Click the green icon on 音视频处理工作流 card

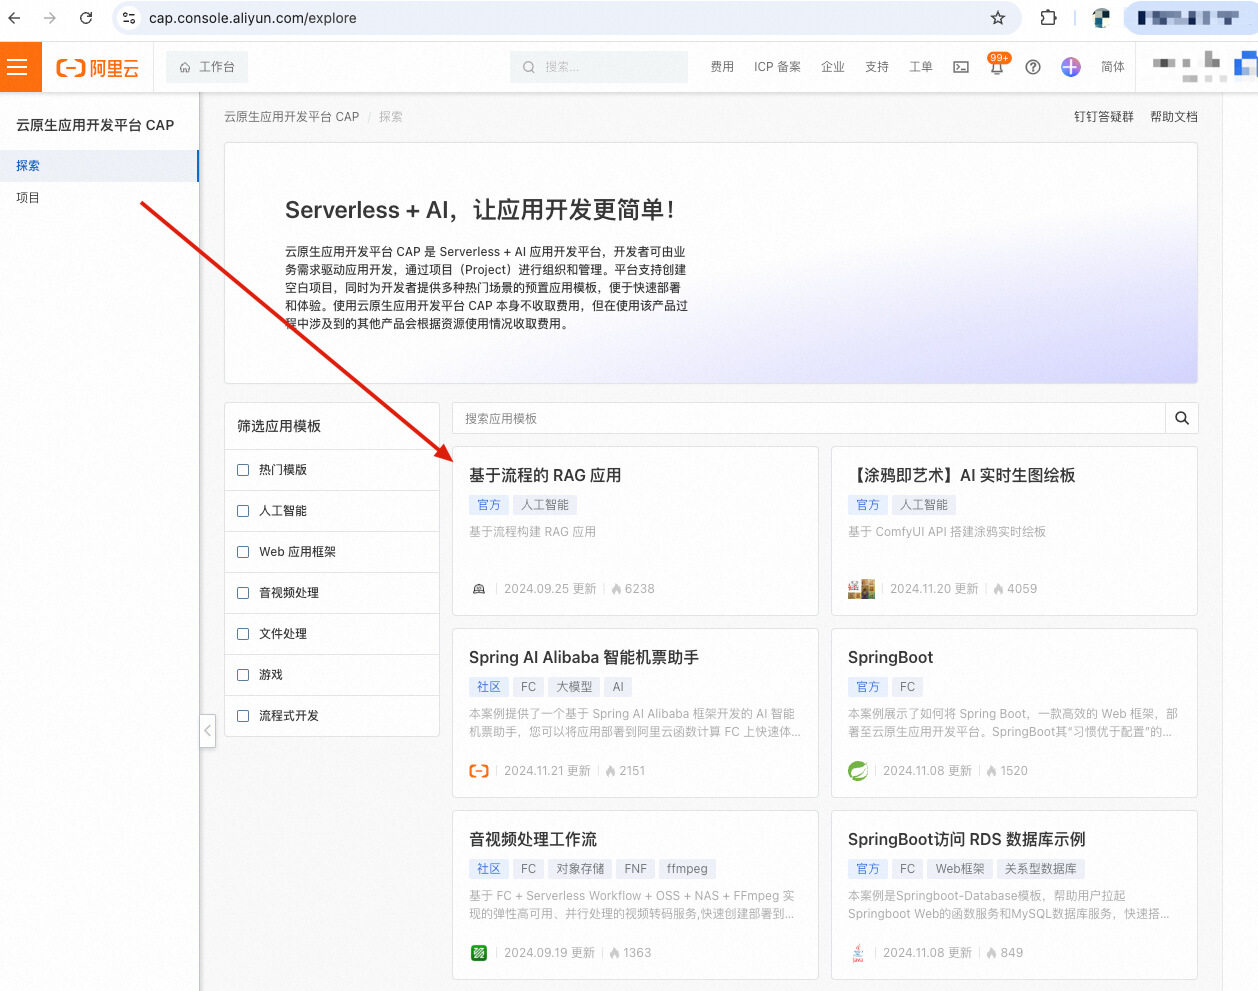479,953
